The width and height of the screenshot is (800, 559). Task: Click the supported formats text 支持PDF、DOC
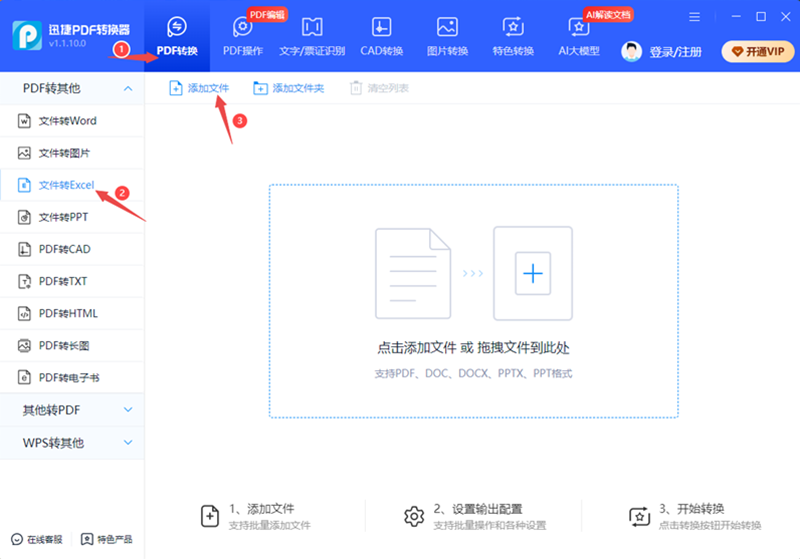tap(473, 373)
